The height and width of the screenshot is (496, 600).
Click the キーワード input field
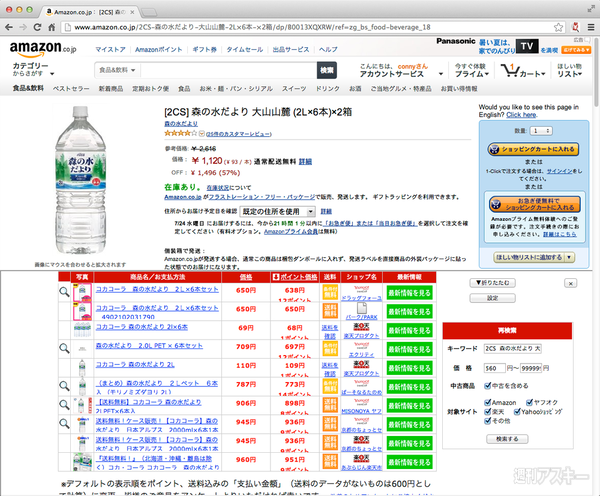tap(512, 348)
